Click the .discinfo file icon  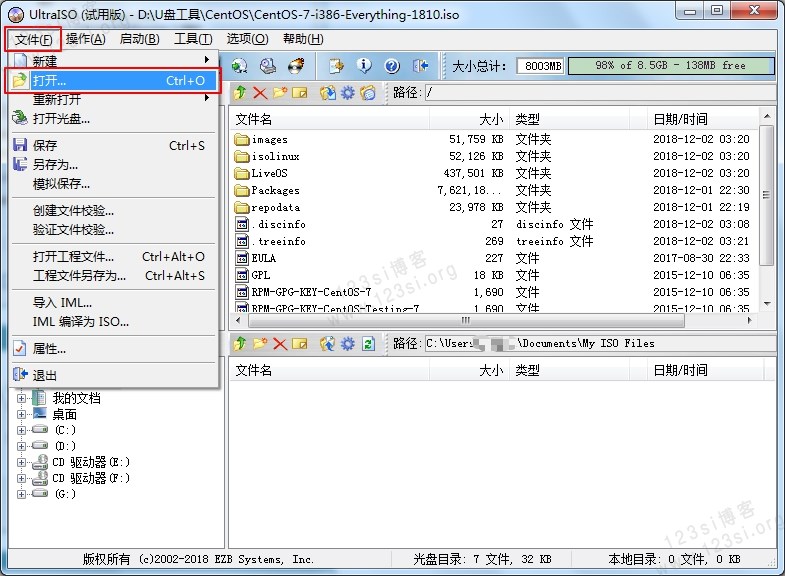[x=242, y=224]
